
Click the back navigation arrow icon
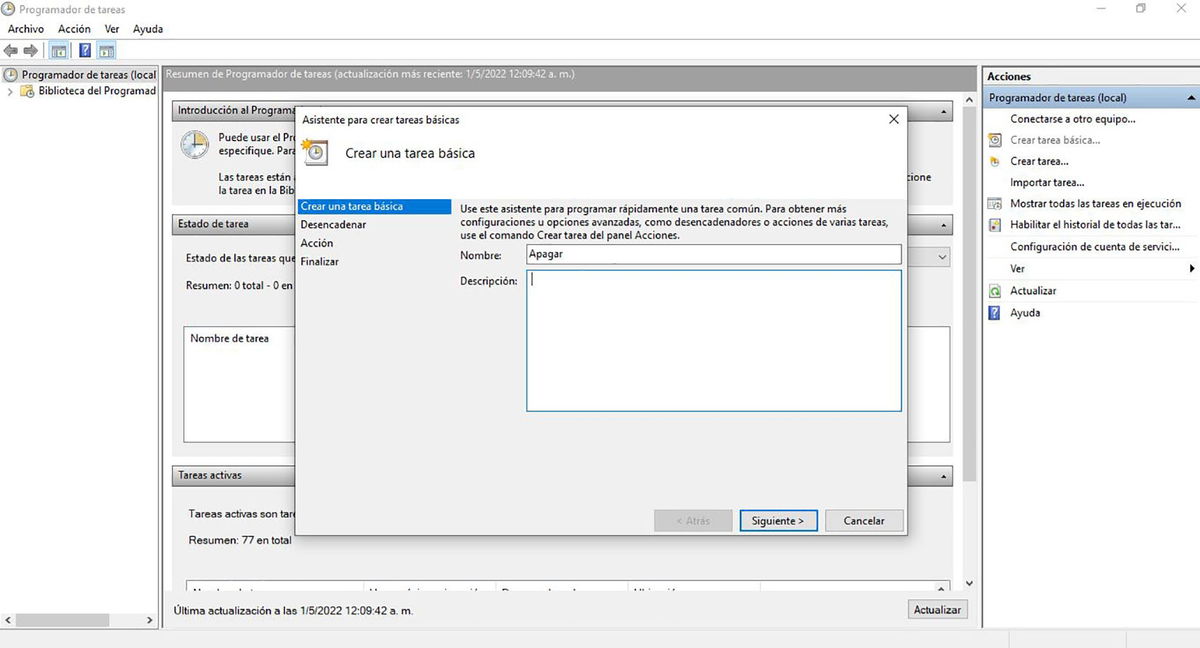pos(11,50)
